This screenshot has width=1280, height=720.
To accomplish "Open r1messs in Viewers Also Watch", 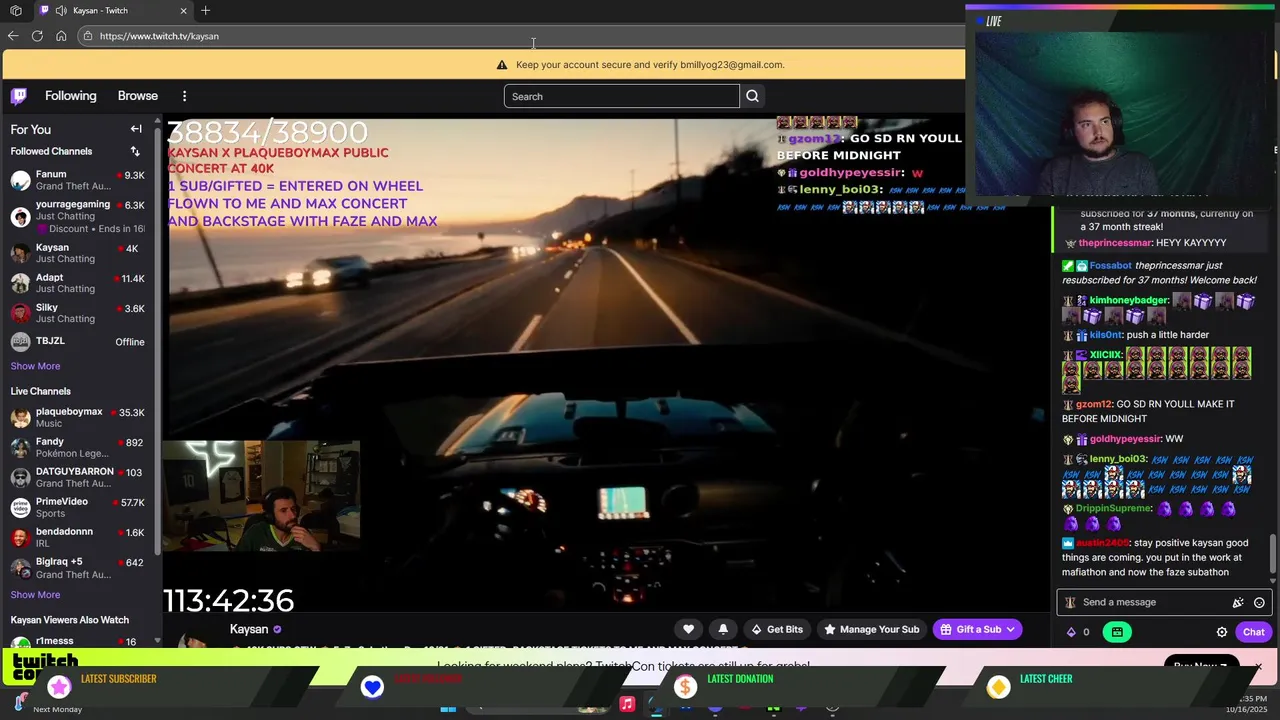I will pyautogui.click(x=77, y=641).
